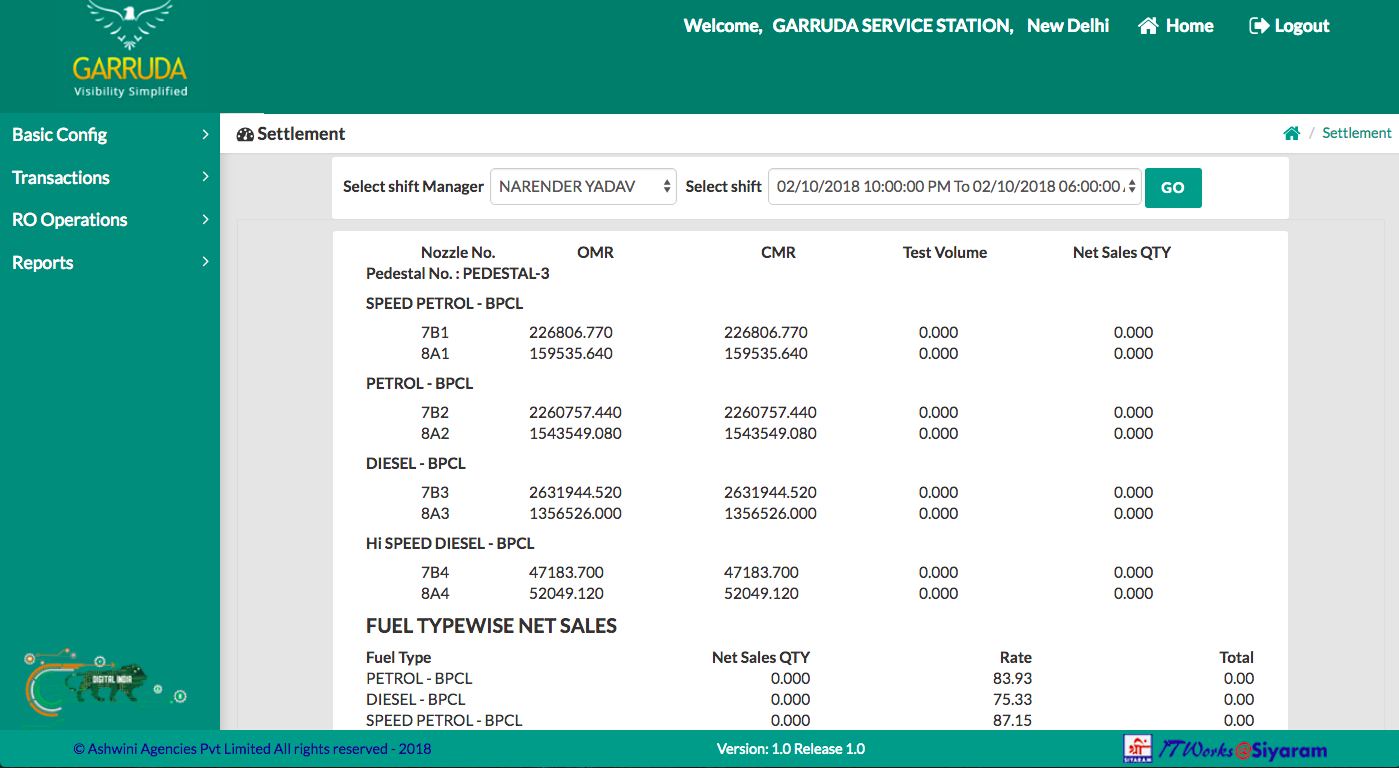Click Hi SPEED DIESEL - BPCL heading

[450, 543]
